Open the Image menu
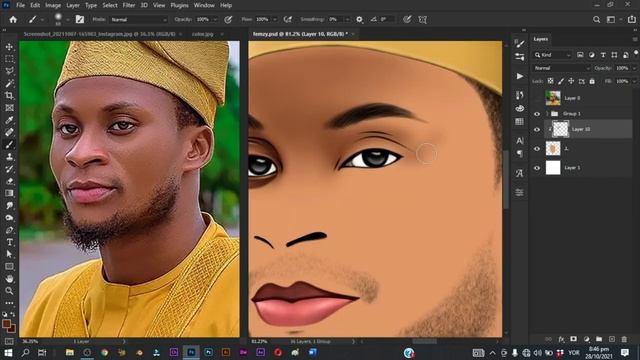 coord(53,5)
